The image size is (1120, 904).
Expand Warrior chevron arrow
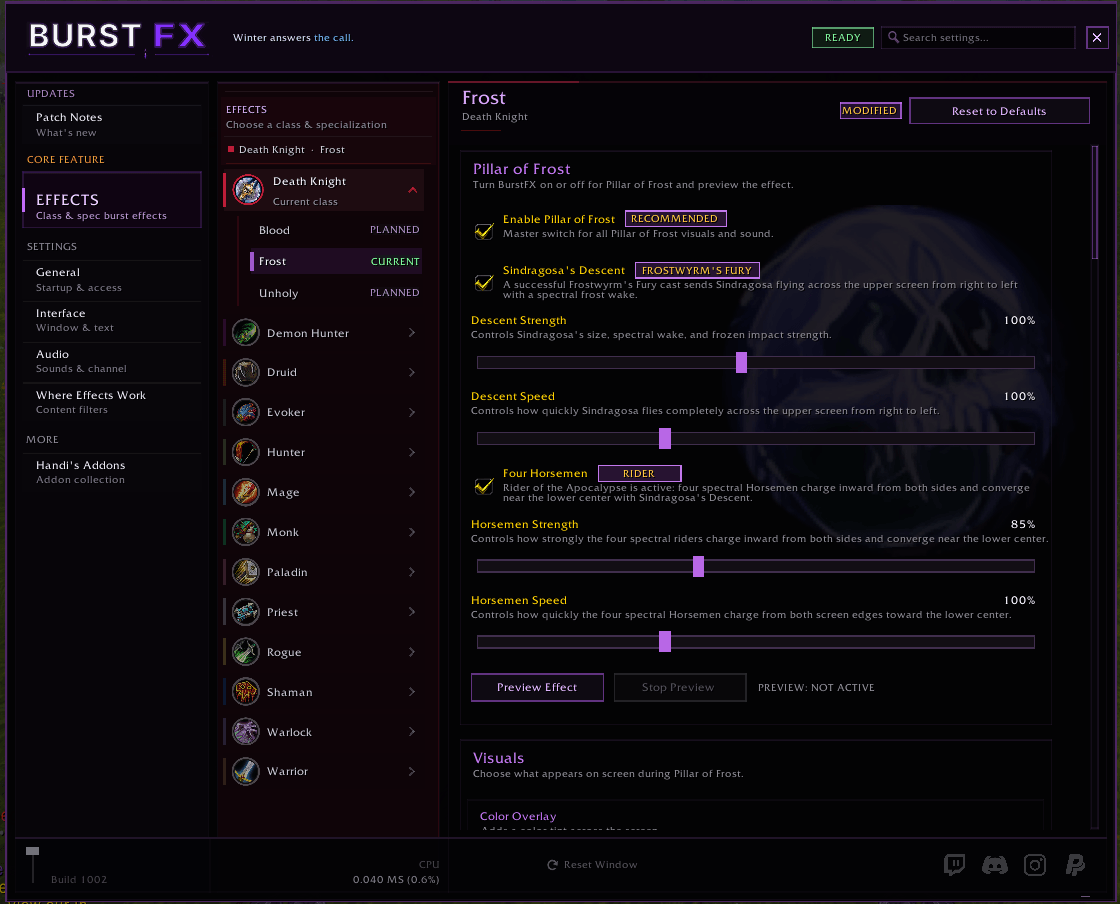pyautogui.click(x=412, y=771)
